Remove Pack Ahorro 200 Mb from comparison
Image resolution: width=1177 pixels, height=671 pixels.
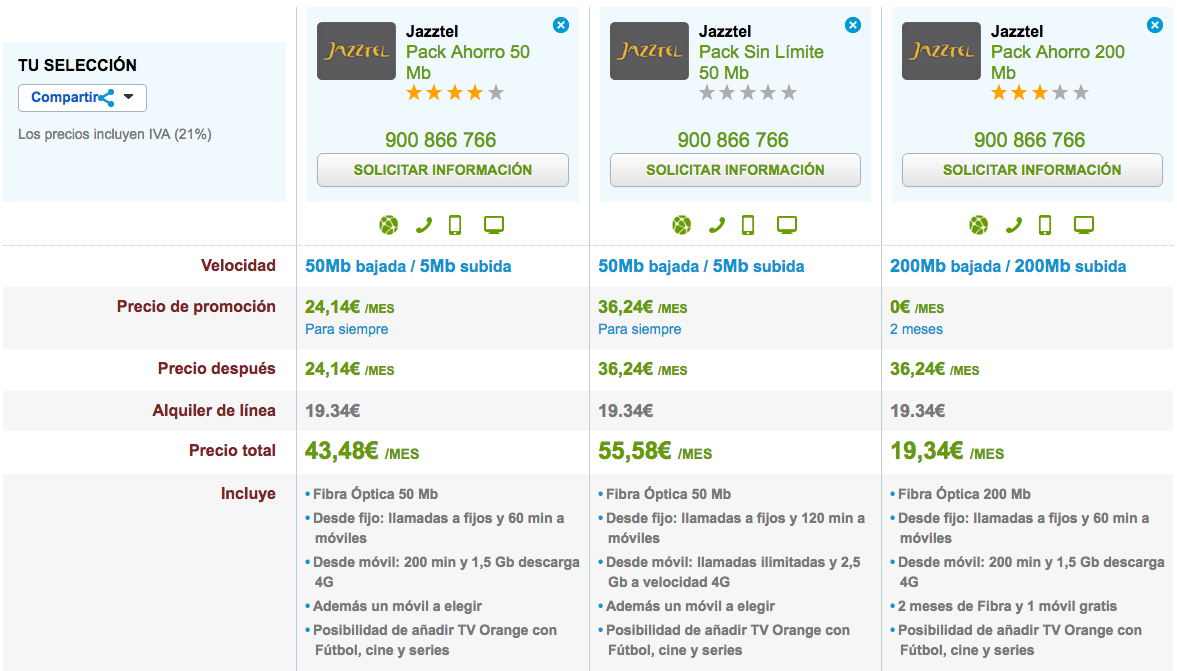[1154, 25]
